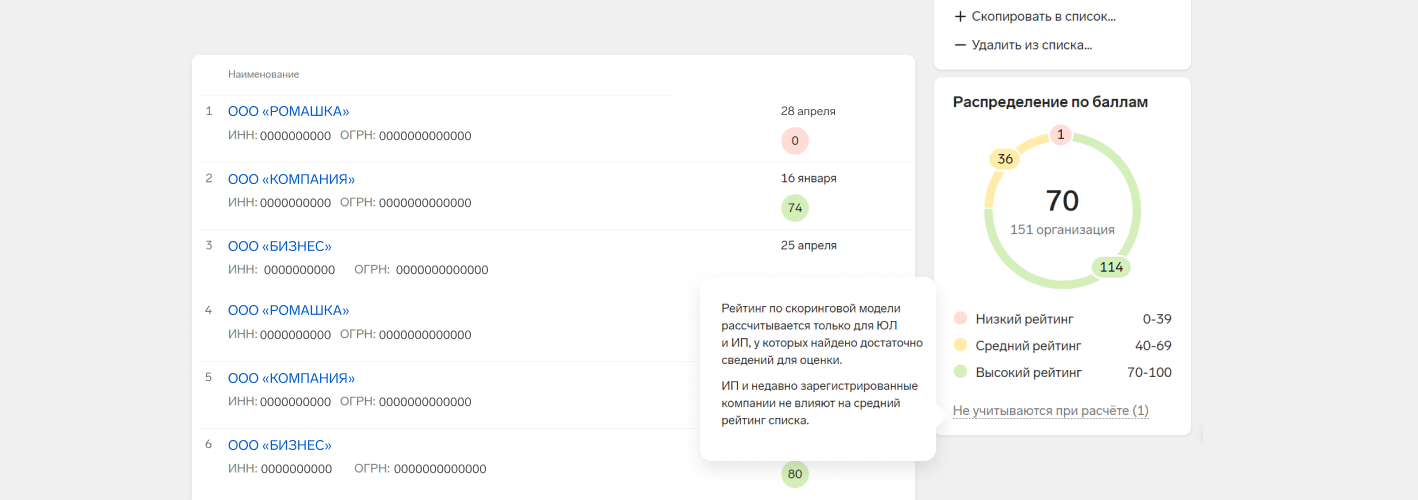Select the yellow chart badge showing 36
The width and height of the screenshot is (1418, 500).
pyautogui.click(x=1005, y=159)
